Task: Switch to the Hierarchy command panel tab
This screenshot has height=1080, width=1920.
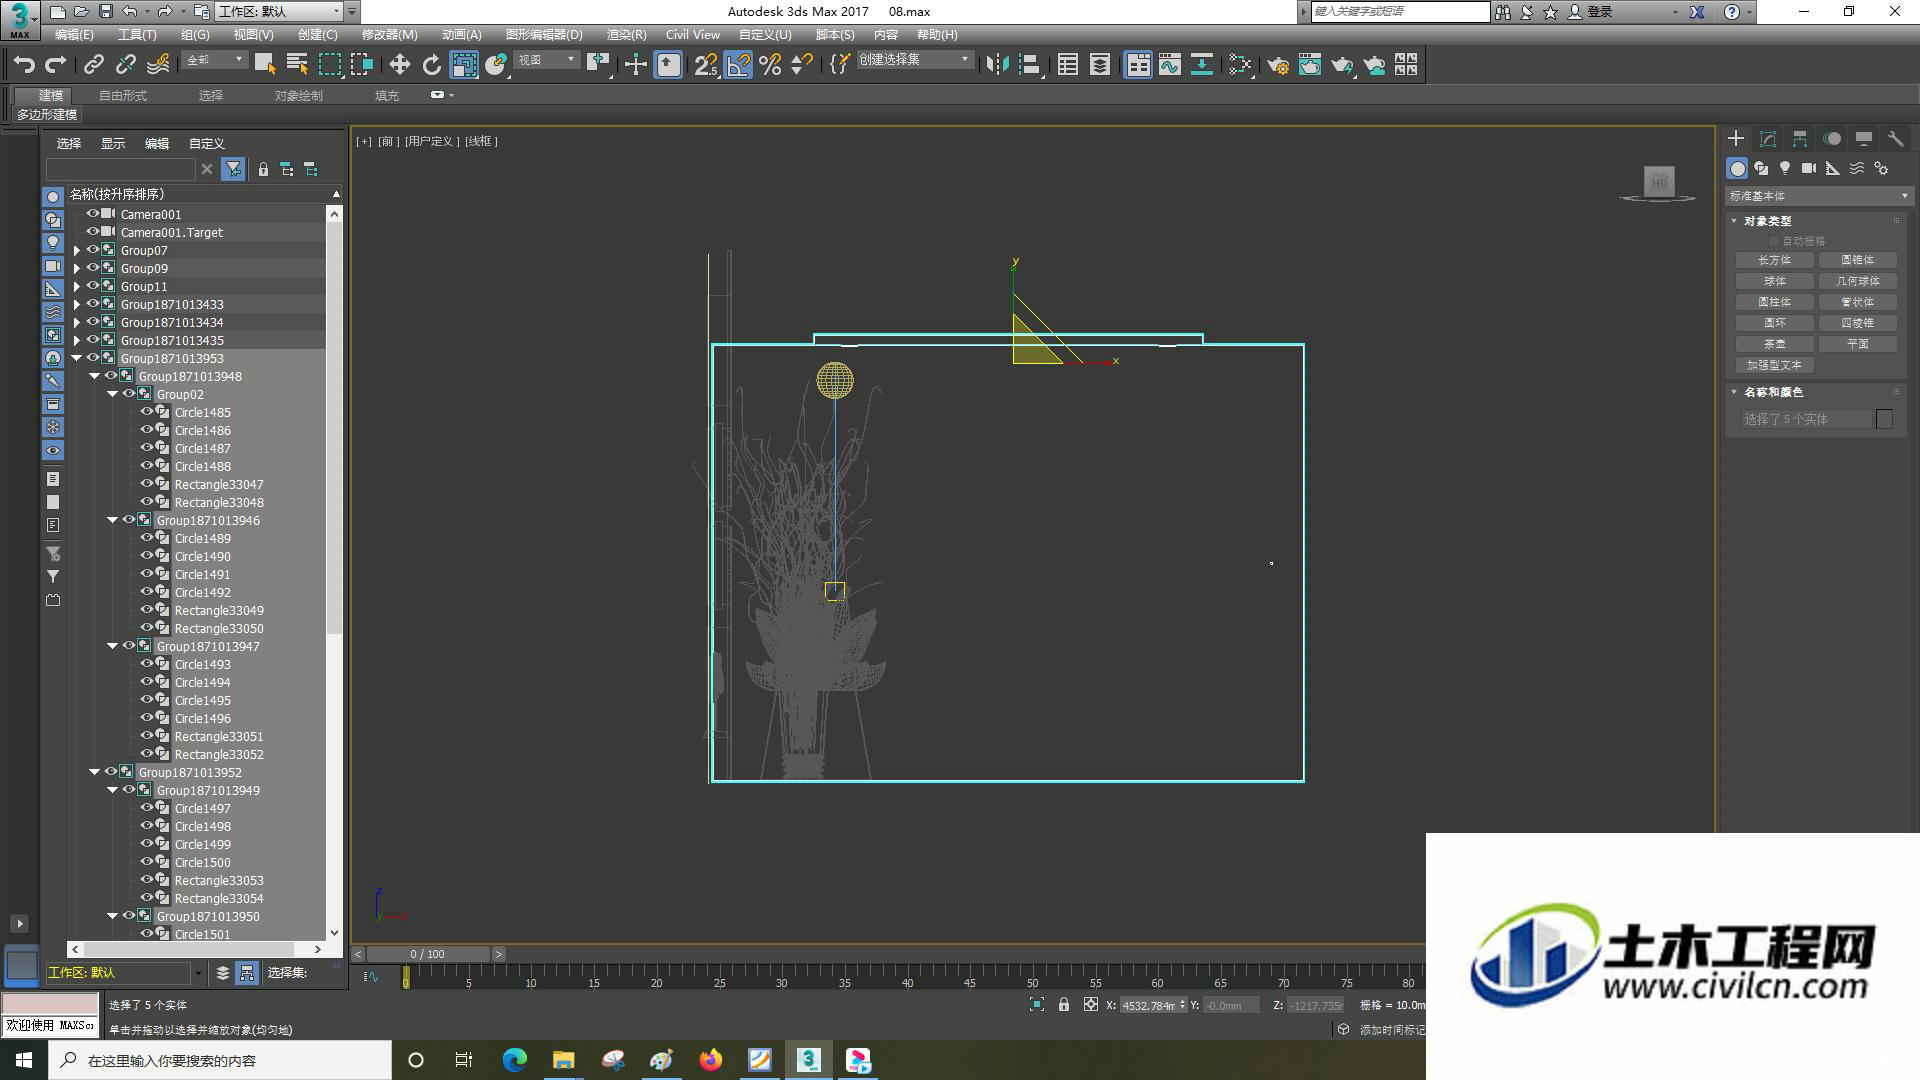Action: [1800, 139]
